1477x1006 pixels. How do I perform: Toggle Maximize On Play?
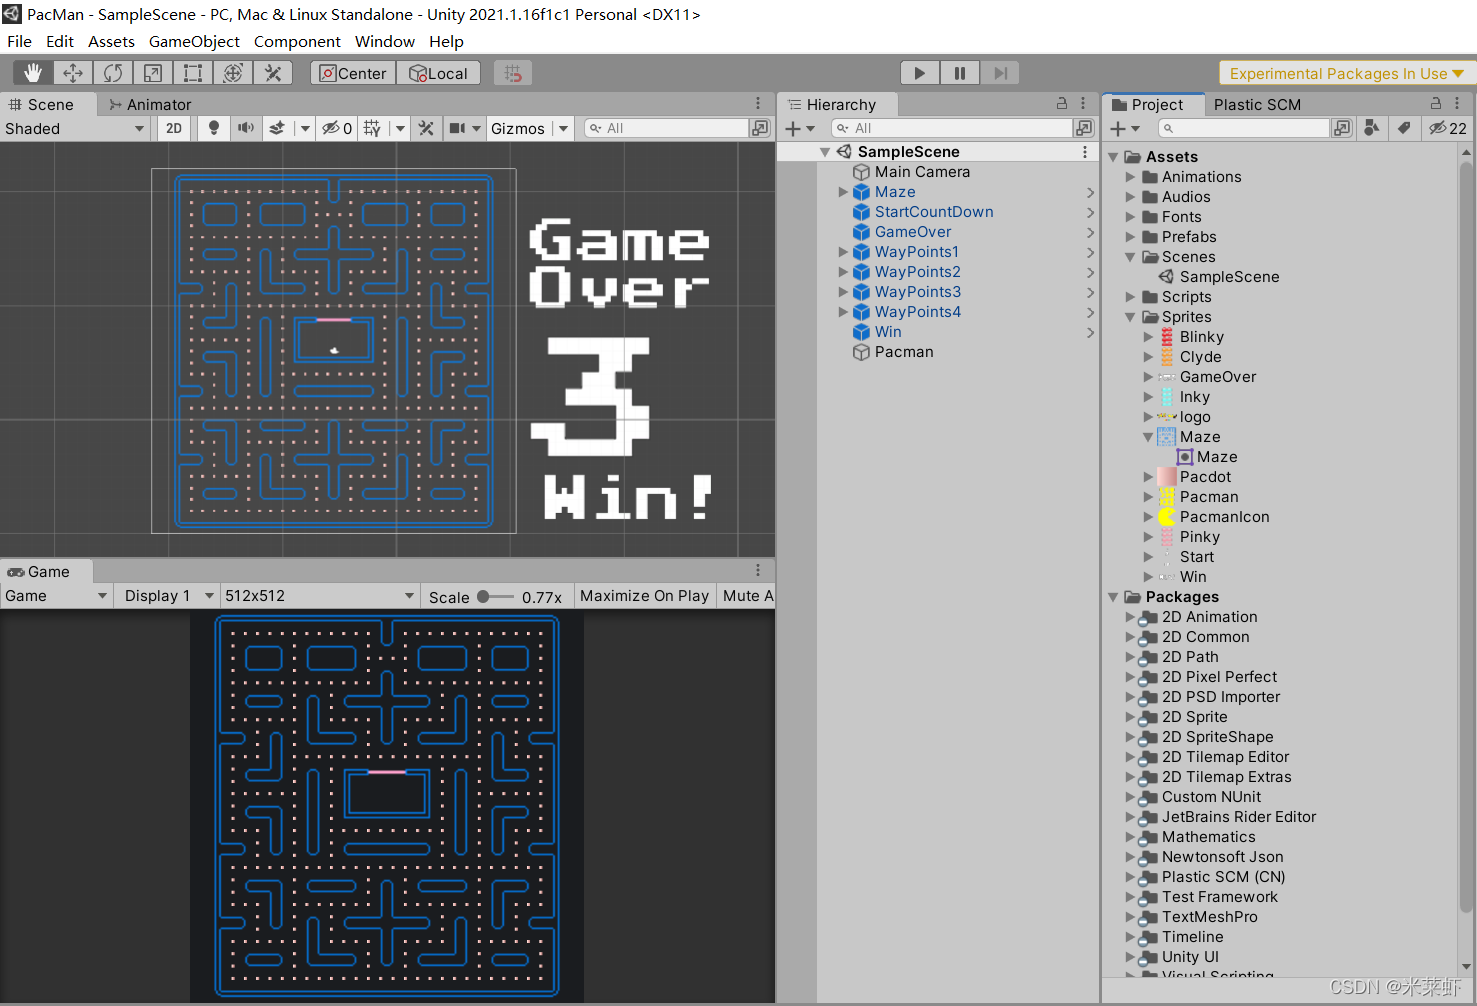coord(644,596)
